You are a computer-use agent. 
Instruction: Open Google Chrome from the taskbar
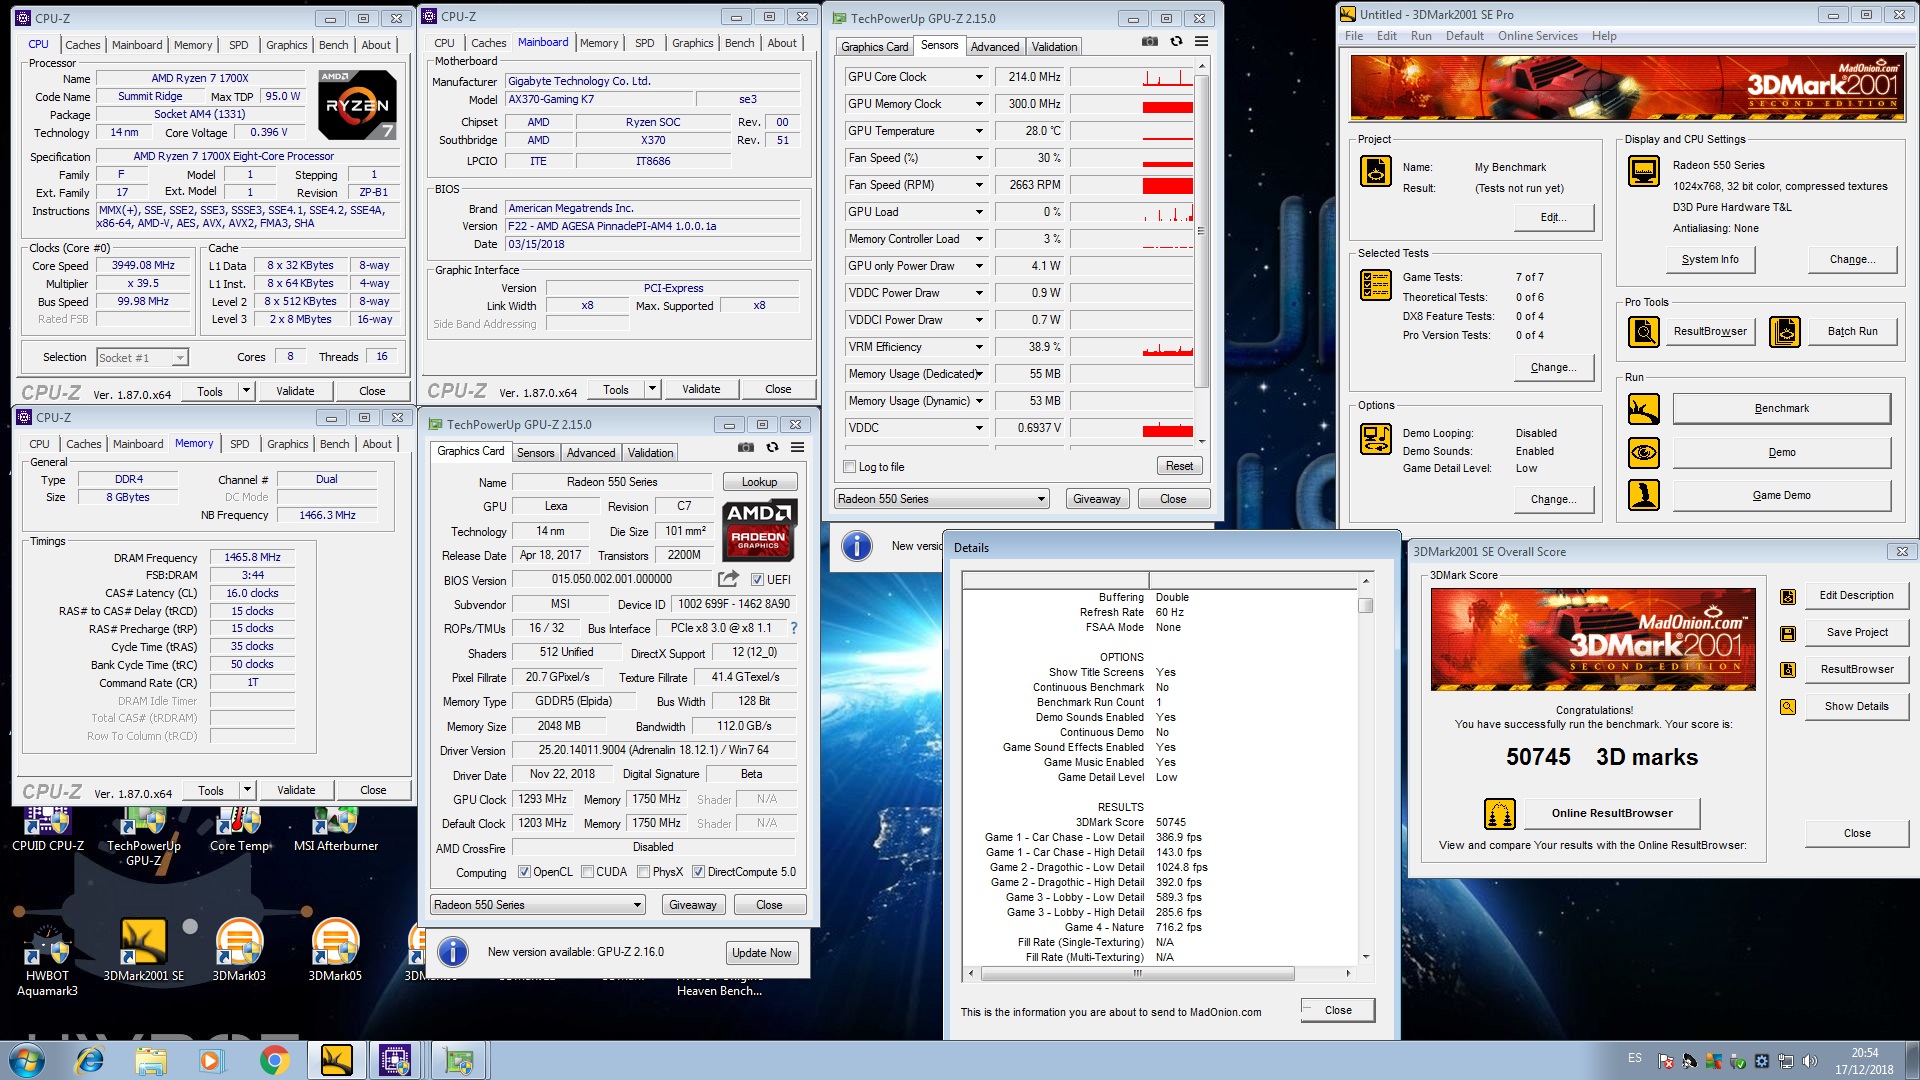(274, 1060)
